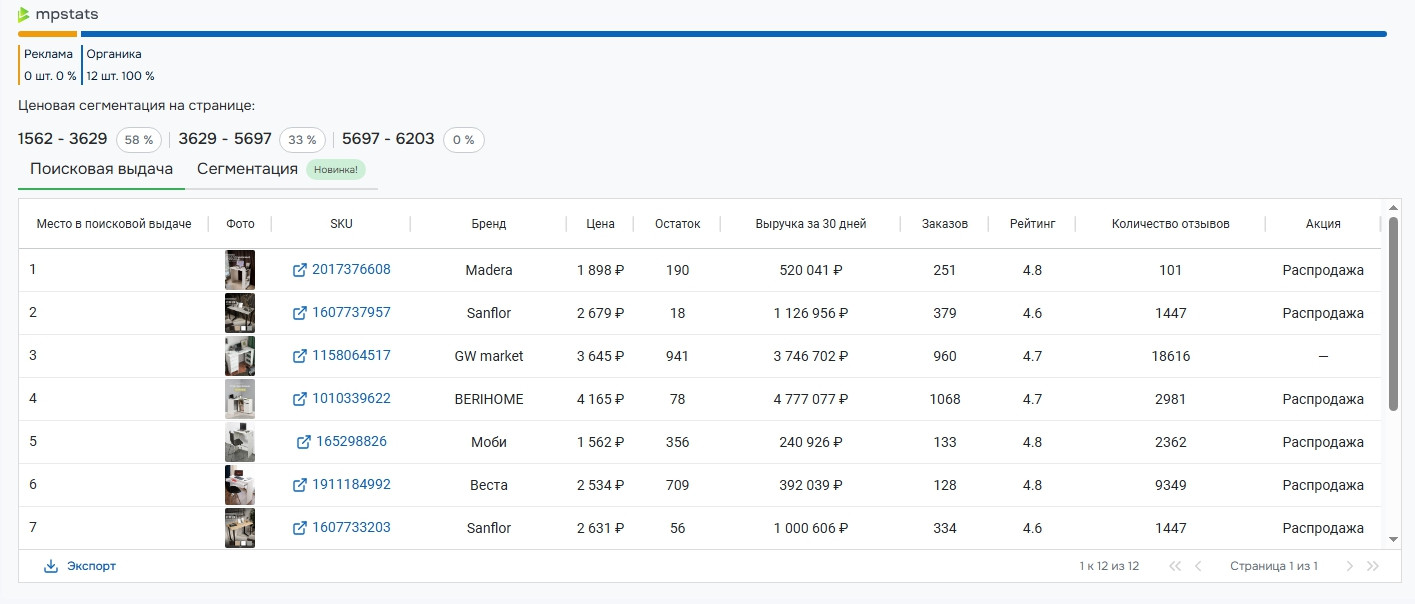Image resolution: width=1415 pixels, height=604 pixels.
Task: Sort by Рейтинг column header
Action: [x=1032, y=224]
